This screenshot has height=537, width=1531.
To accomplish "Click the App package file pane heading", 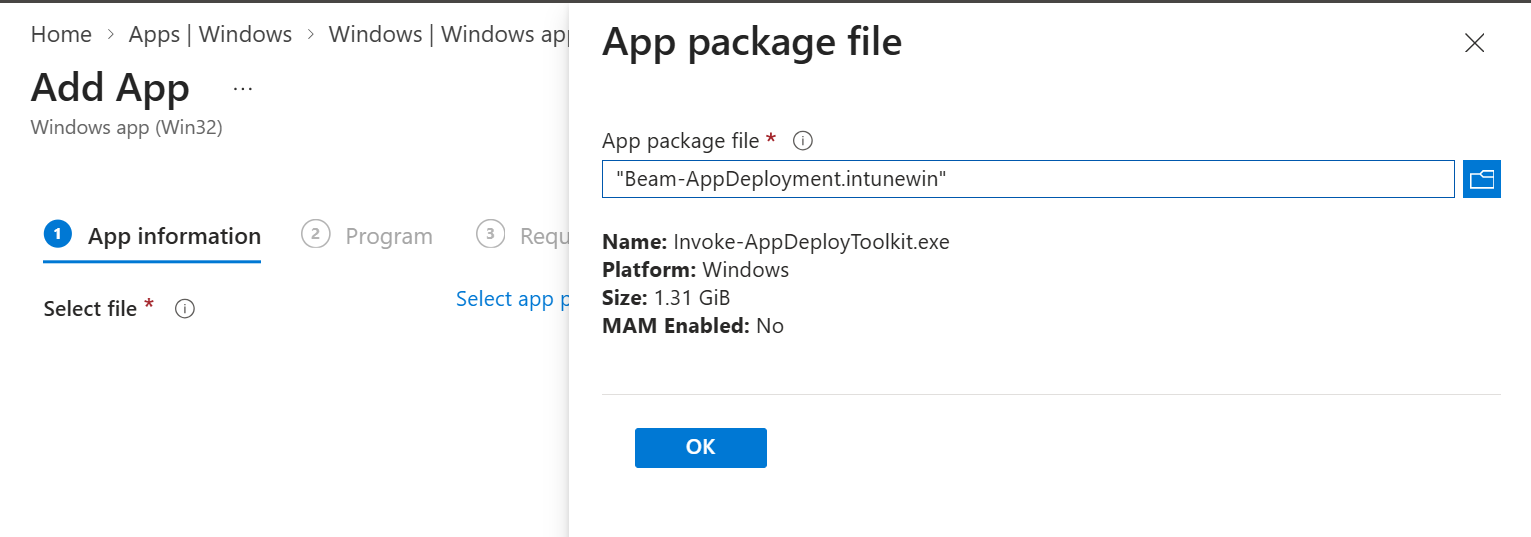I will coord(752,42).
